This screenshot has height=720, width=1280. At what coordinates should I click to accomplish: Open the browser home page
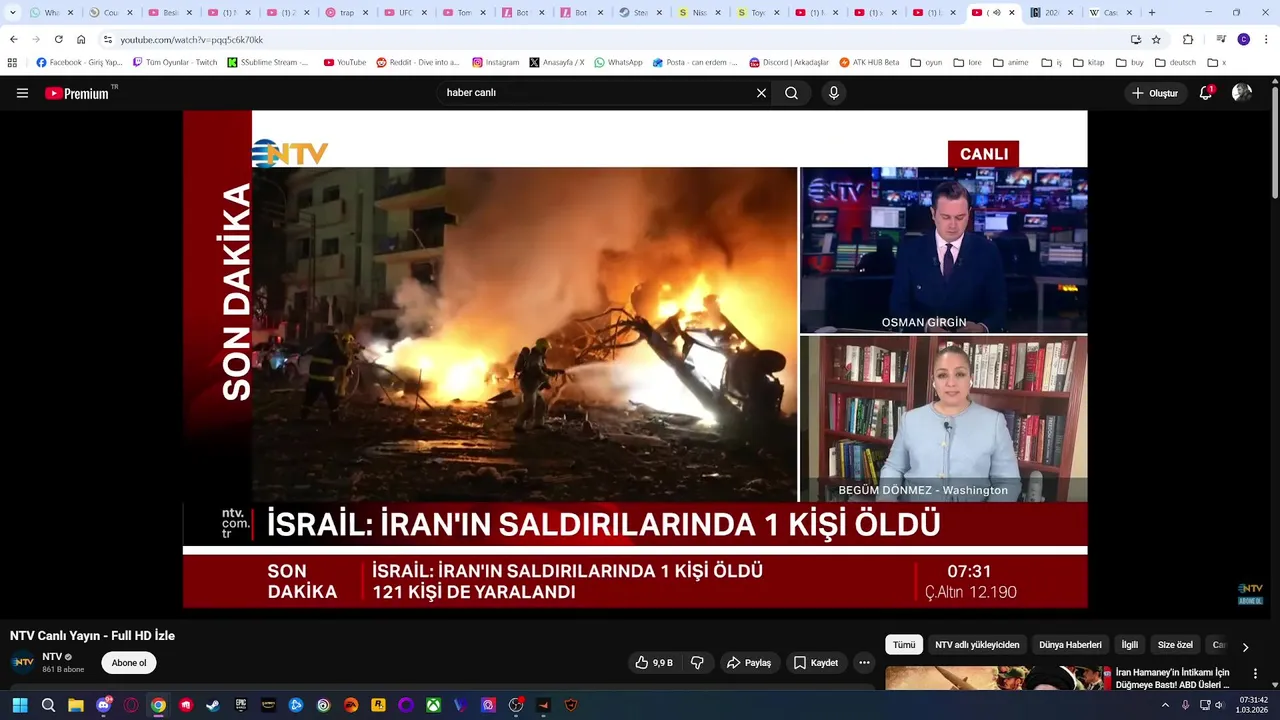click(x=81, y=39)
